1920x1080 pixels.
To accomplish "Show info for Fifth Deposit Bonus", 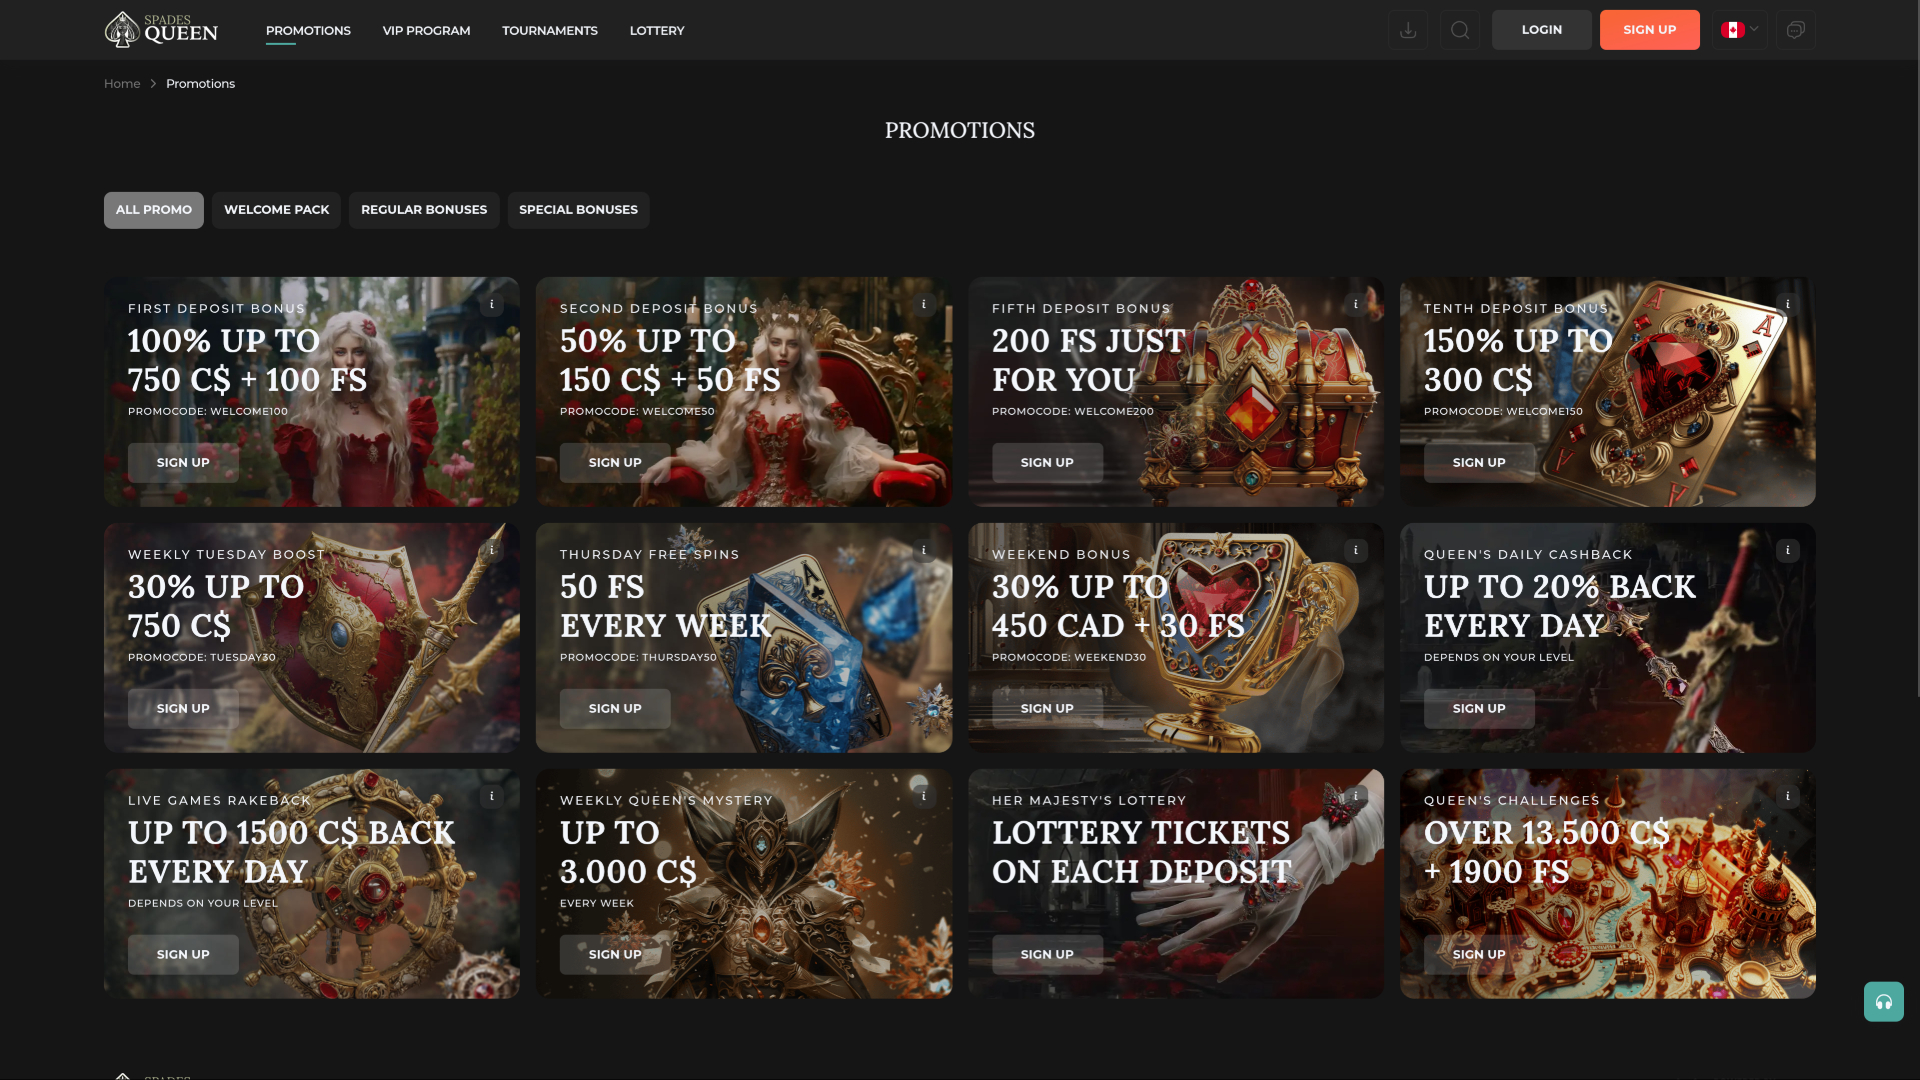I will tap(1356, 304).
